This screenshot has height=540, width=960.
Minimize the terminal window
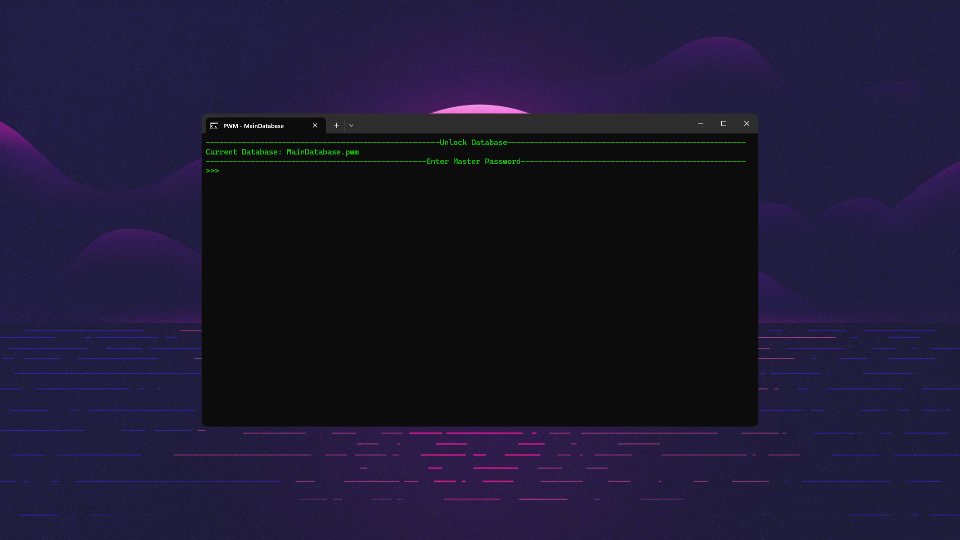click(700, 124)
